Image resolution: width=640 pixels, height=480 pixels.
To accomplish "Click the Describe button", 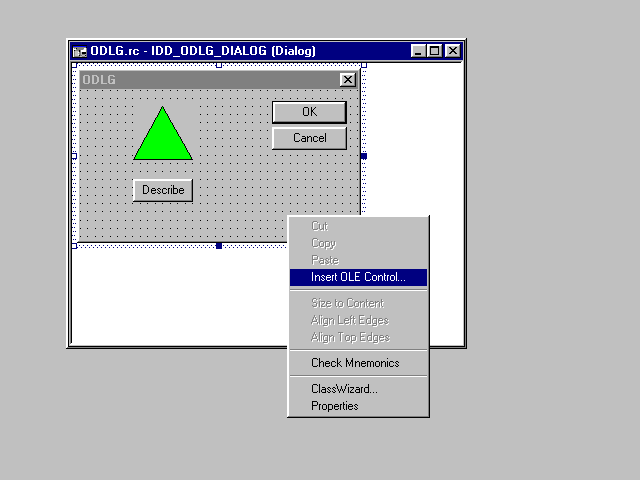I will click(x=163, y=190).
